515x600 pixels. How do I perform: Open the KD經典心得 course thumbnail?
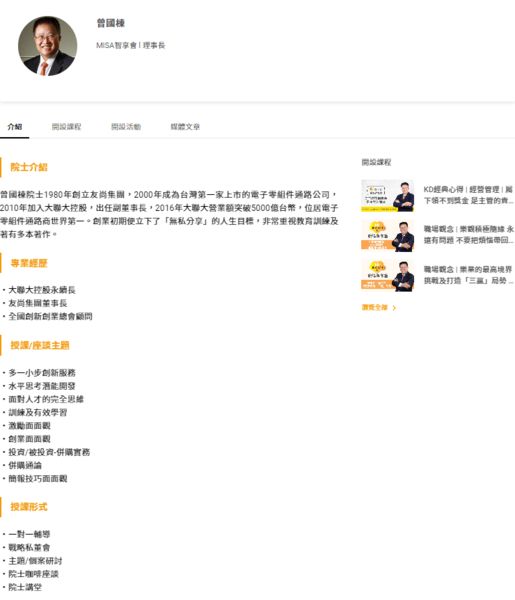[x=388, y=196]
